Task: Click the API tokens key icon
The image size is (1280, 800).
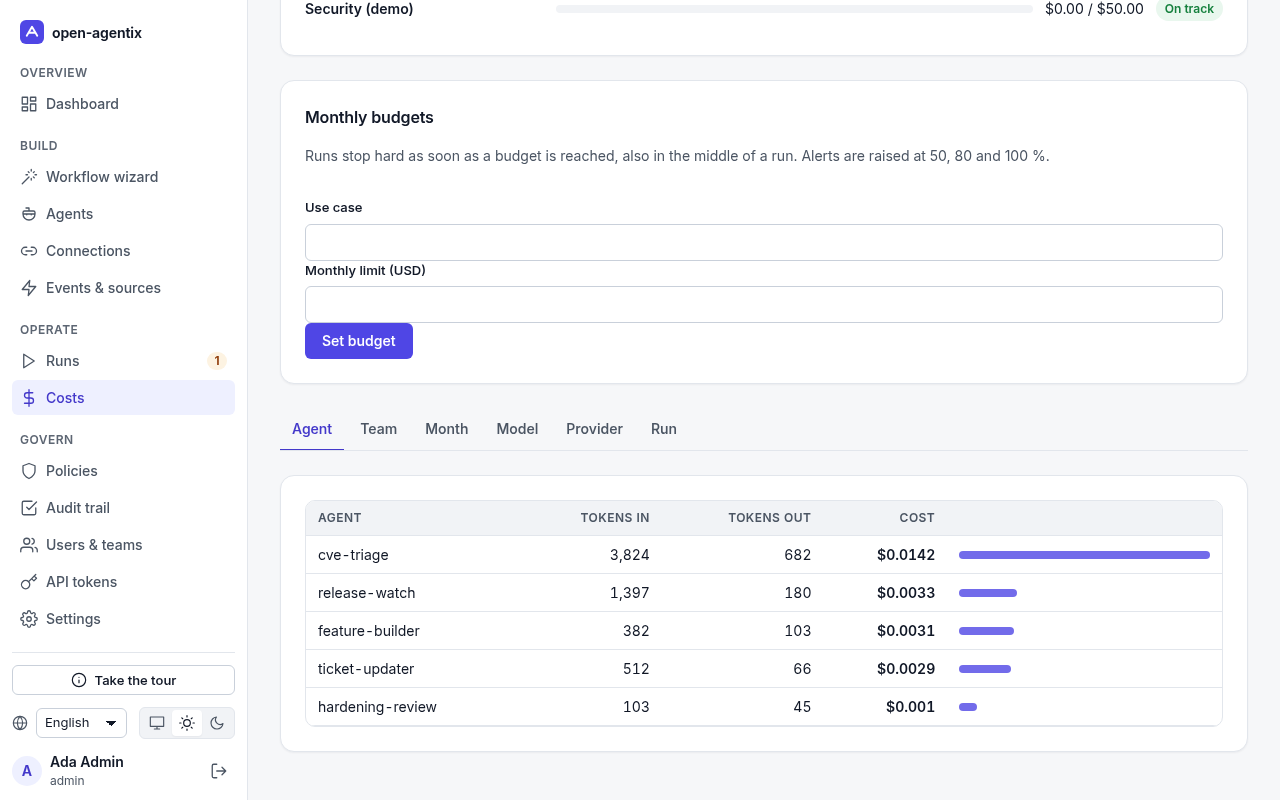Action: click(29, 582)
